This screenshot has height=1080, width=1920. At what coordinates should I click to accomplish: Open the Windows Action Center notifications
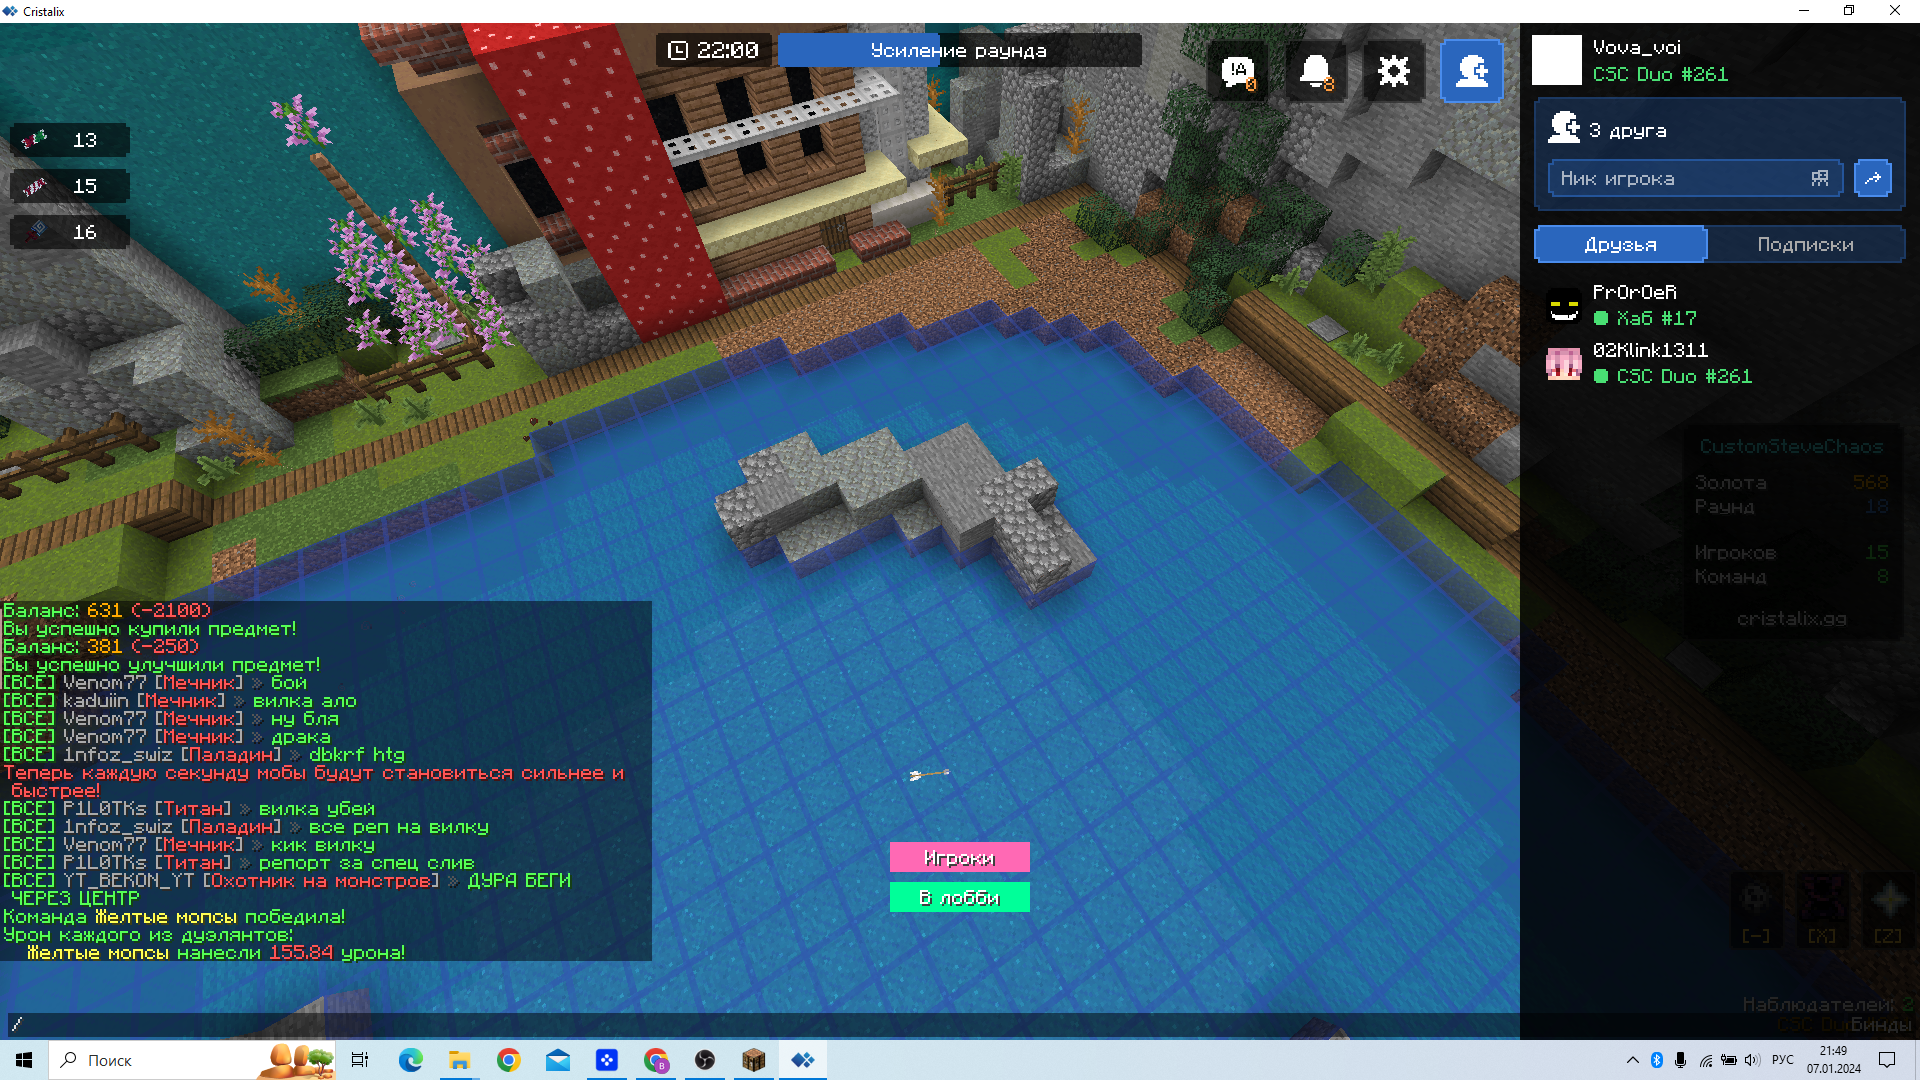pos(1887,1060)
